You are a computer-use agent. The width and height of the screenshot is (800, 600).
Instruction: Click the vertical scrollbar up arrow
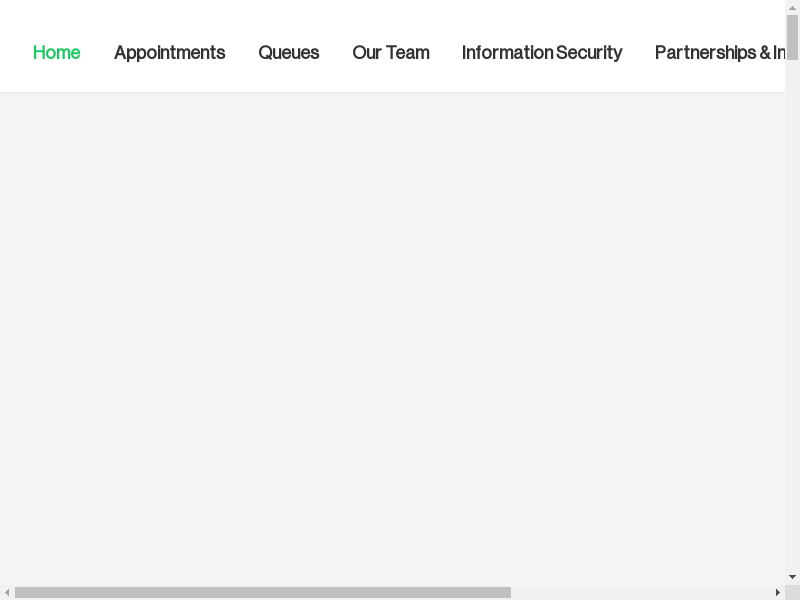792,7
